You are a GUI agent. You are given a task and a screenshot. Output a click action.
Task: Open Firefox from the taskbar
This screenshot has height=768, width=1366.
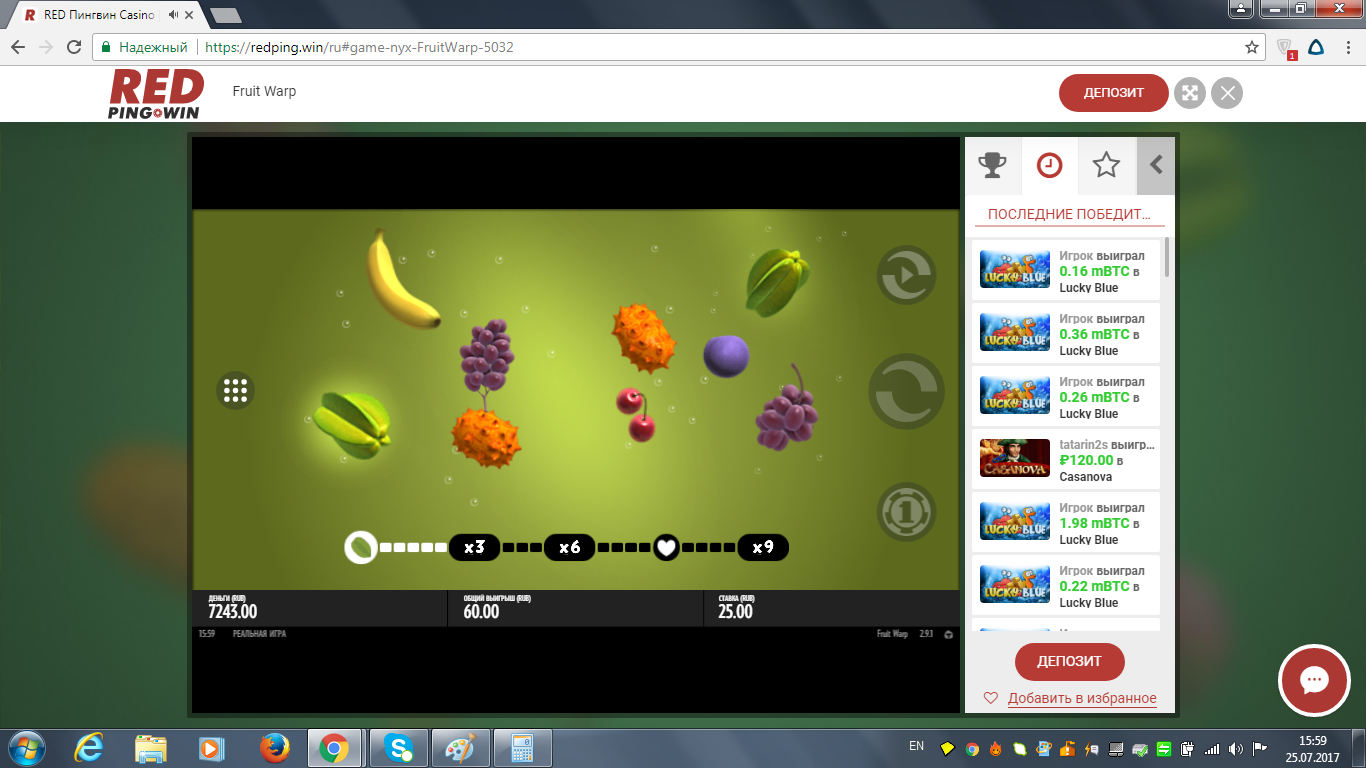coord(273,748)
